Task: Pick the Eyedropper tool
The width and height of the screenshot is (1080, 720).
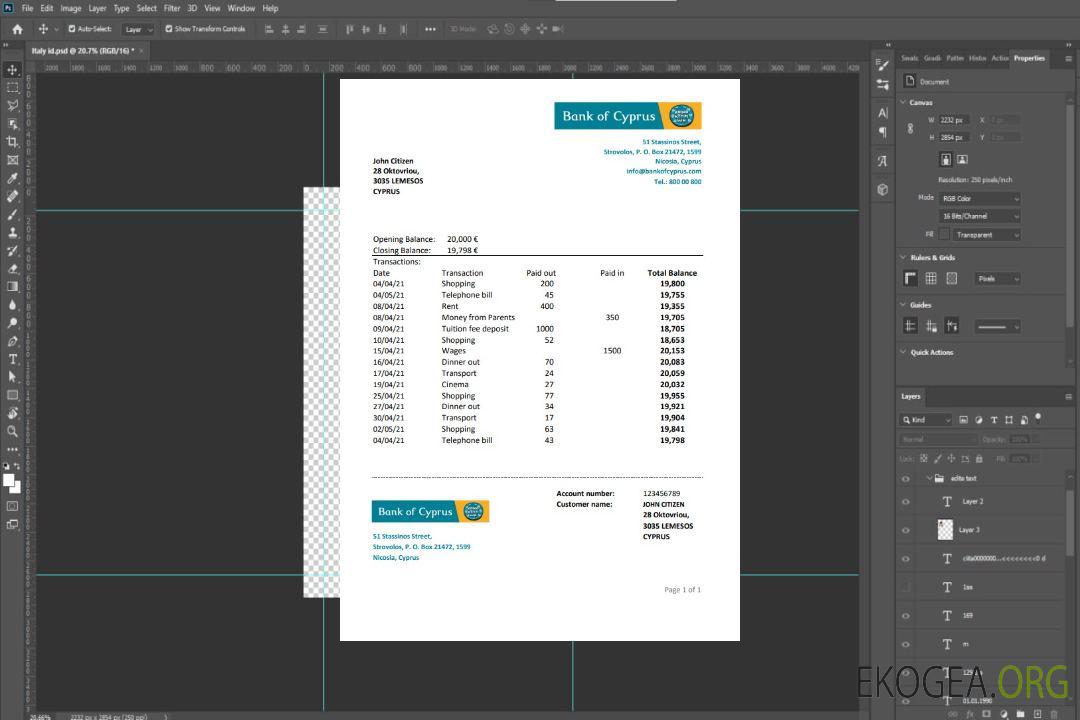Action: coord(13,178)
